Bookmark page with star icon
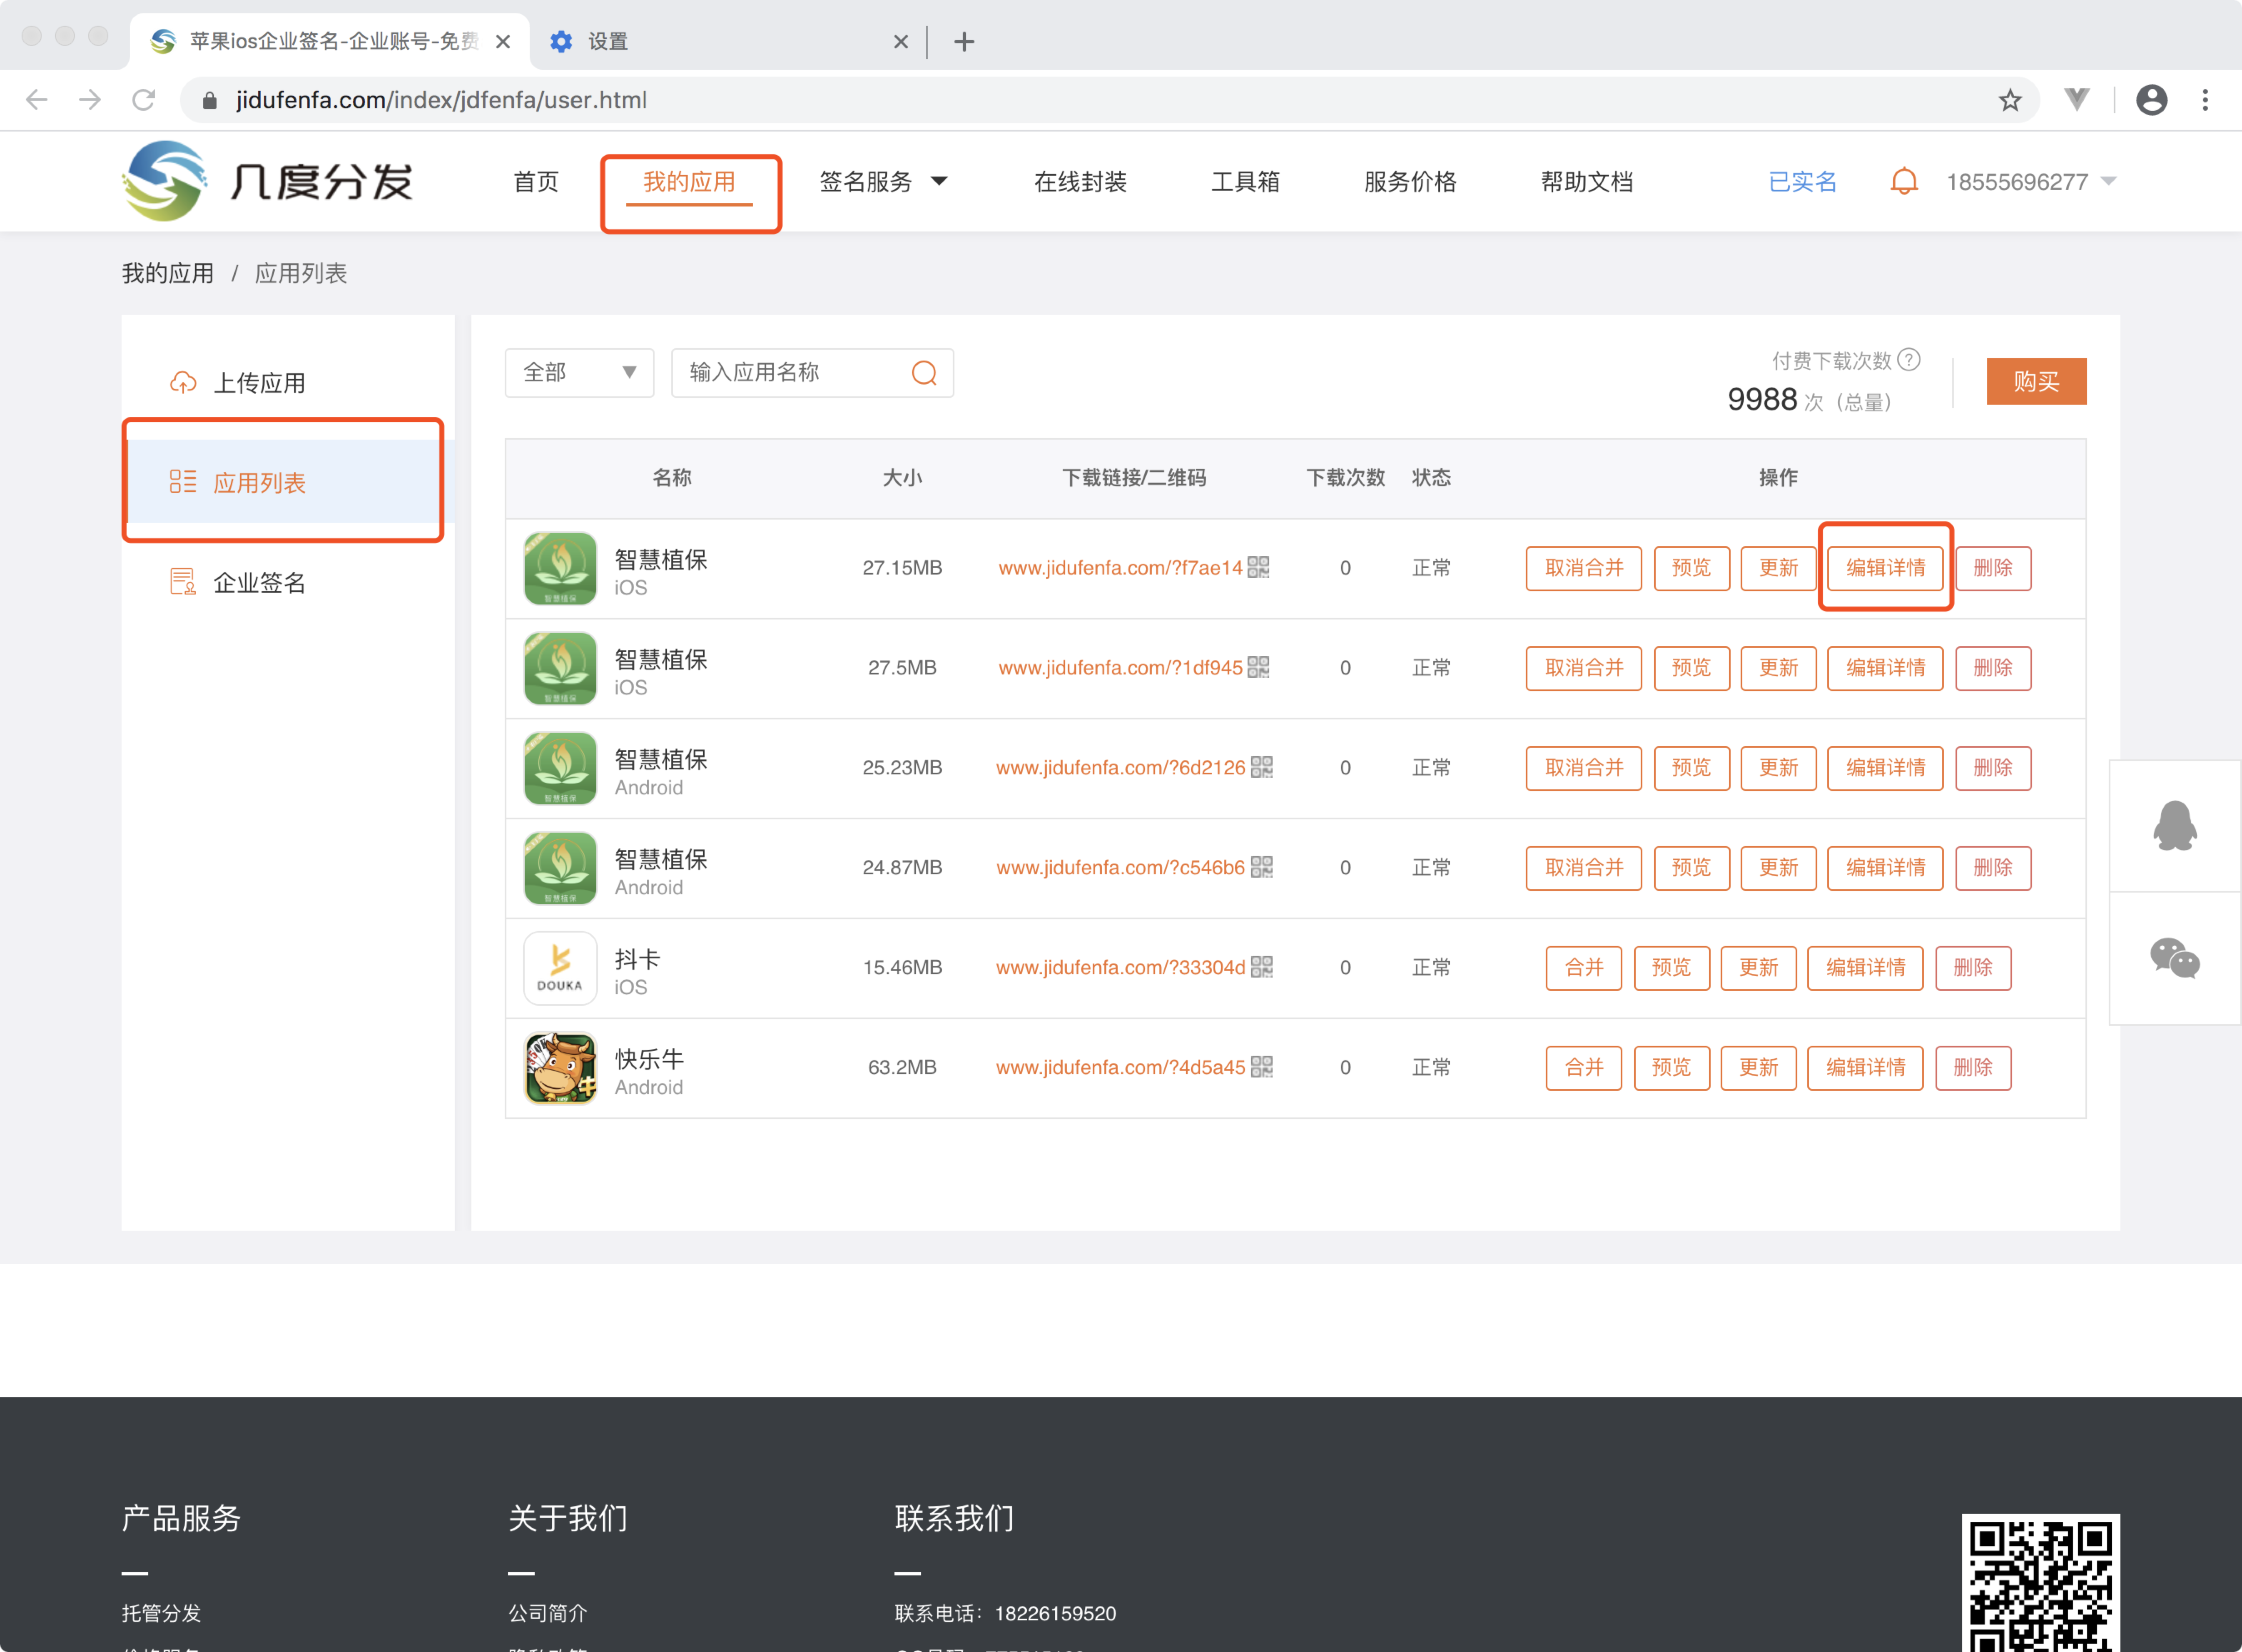This screenshot has width=2242, height=1652. click(x=2010, y=100)
